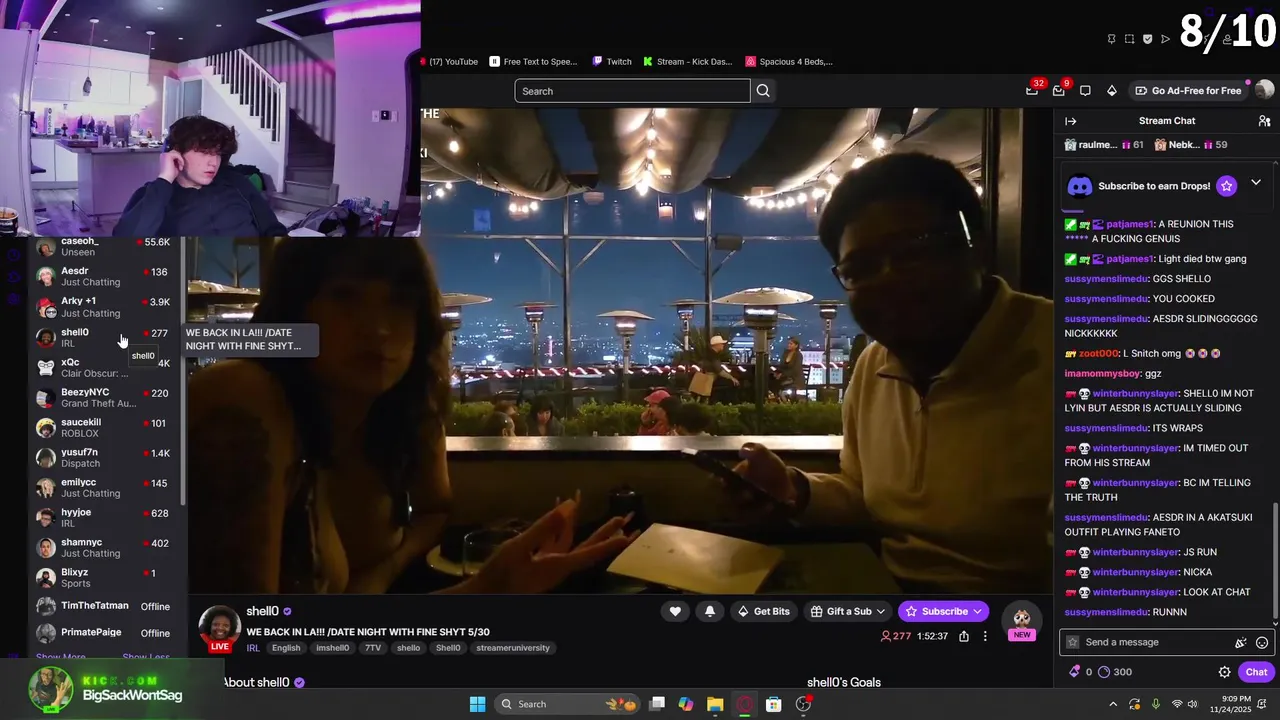Open the emote picker smiley icon
This screenshot has height=720, width=1280.
coord(1262,642)
